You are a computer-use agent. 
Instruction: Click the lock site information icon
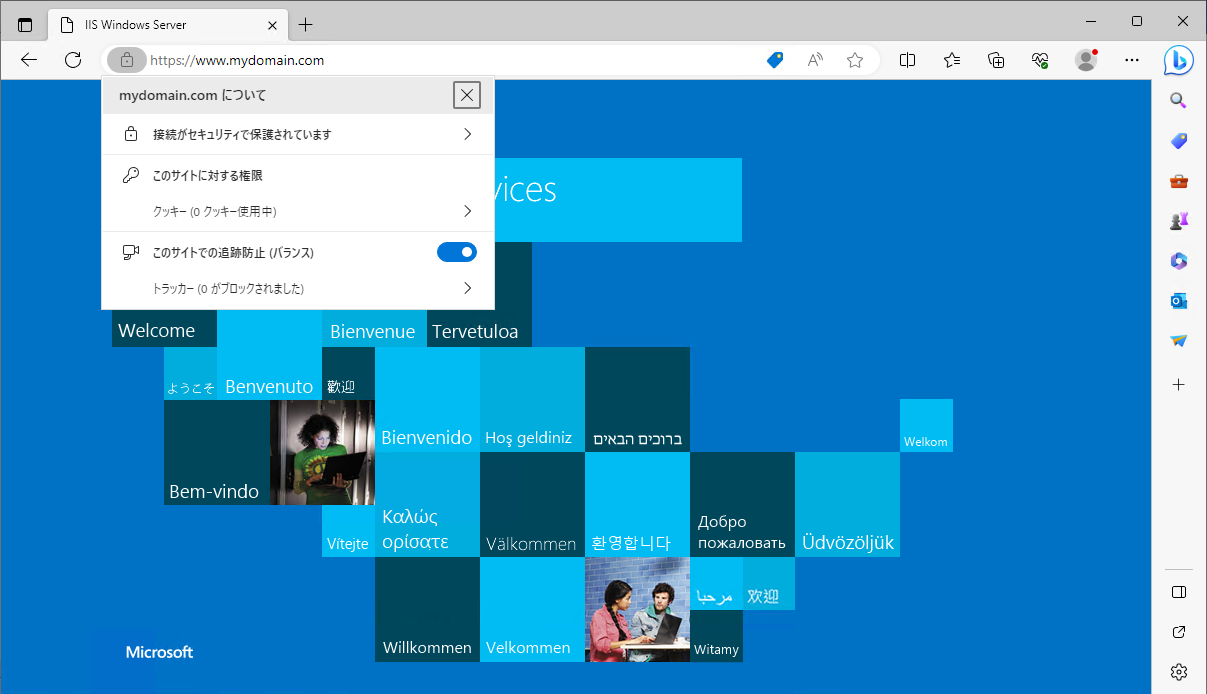coord(127,60)
